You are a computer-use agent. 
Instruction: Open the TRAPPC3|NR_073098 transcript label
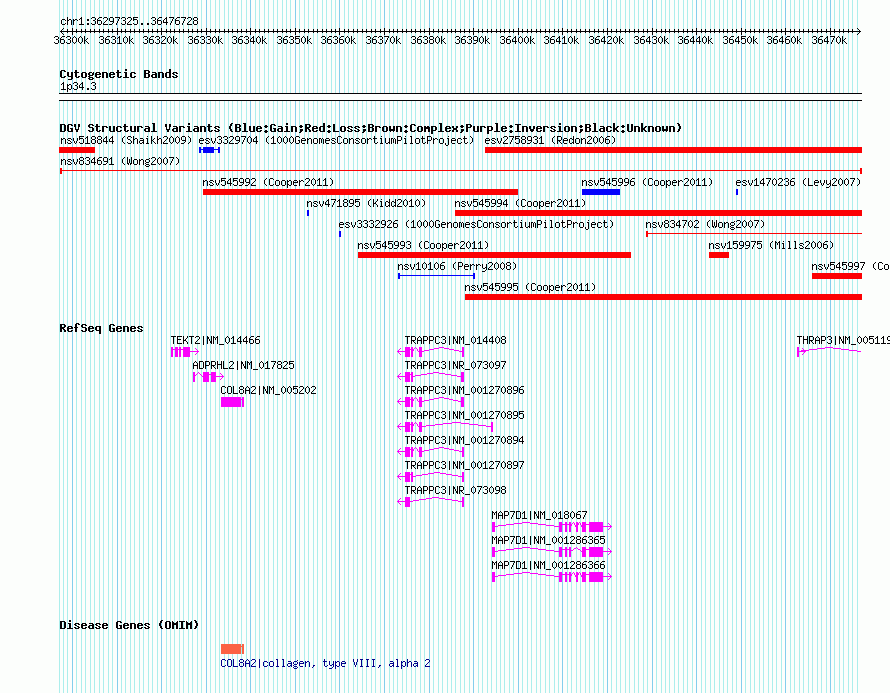point(455,490)
